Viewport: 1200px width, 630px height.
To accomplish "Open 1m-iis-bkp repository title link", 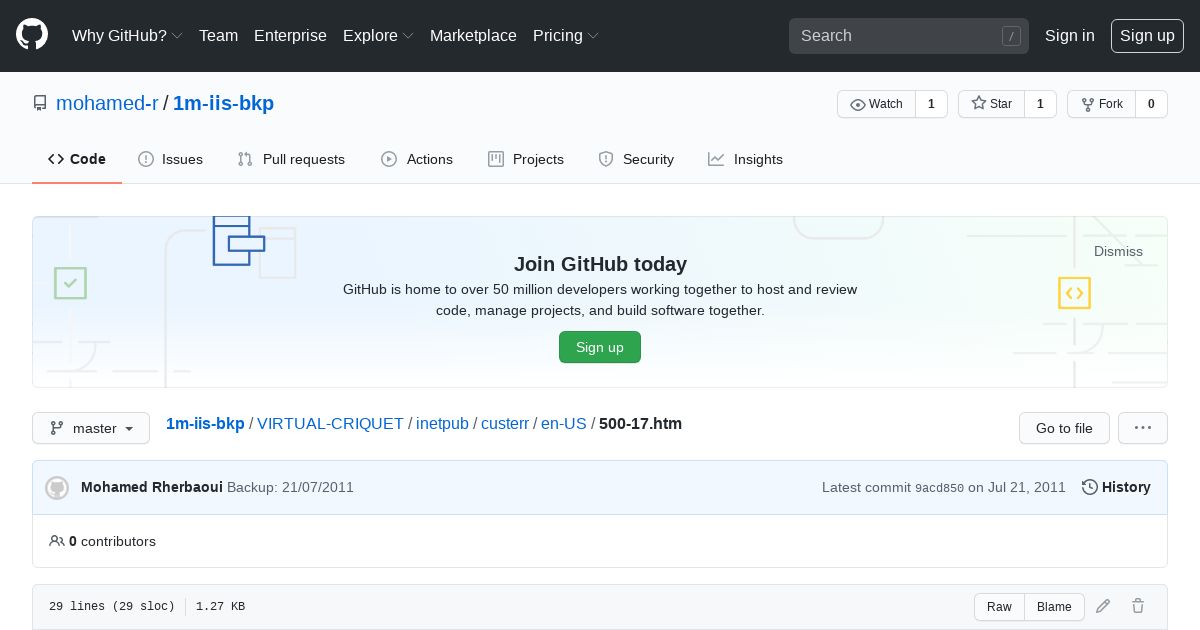I will coord(223,103).
